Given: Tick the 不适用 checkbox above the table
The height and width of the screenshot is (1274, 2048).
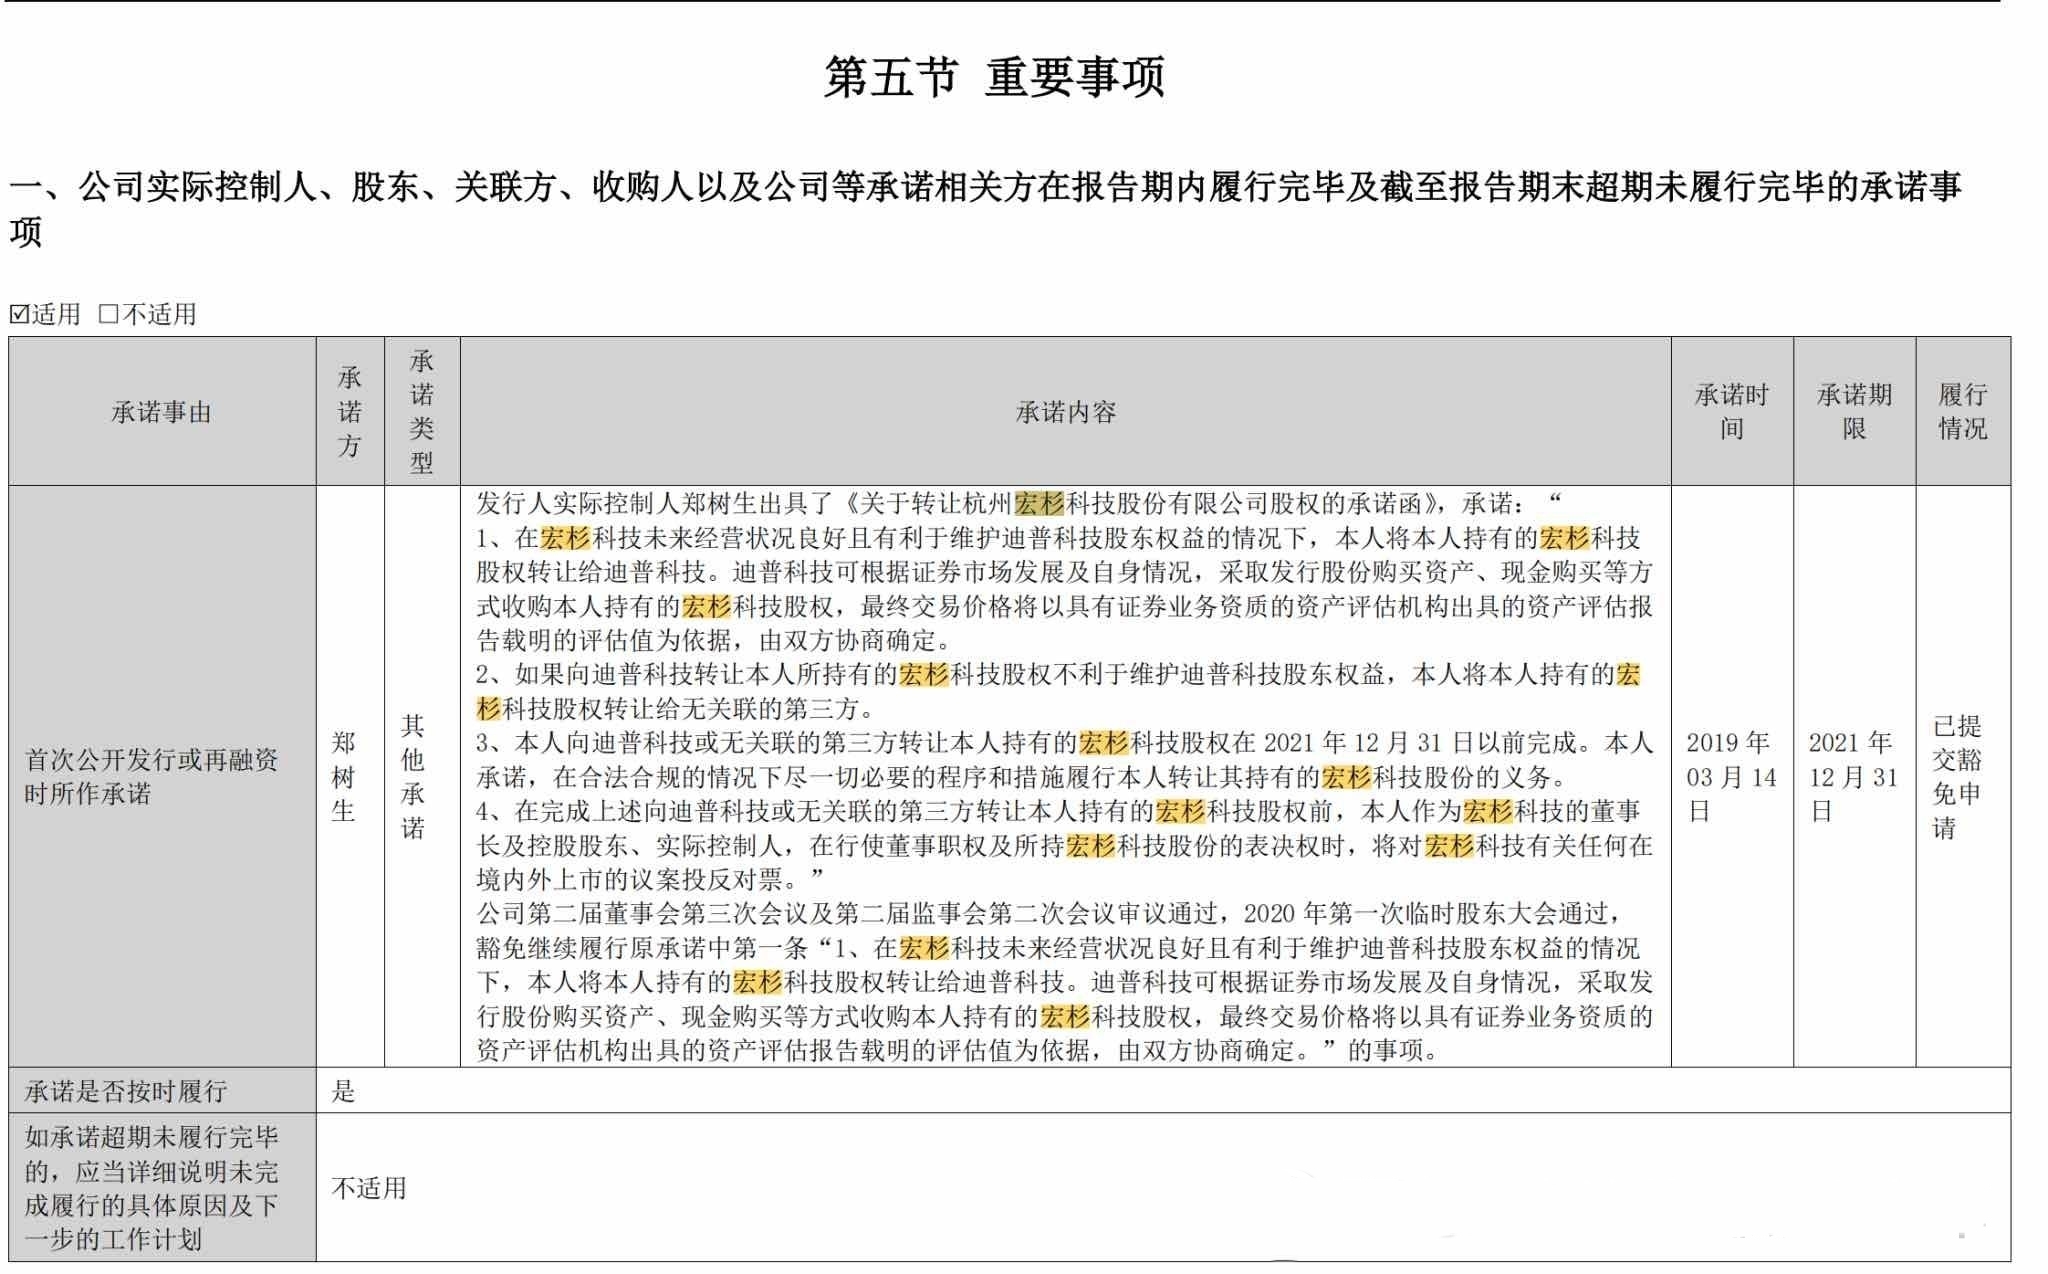Looking at the screenshot, I should 109,314.
